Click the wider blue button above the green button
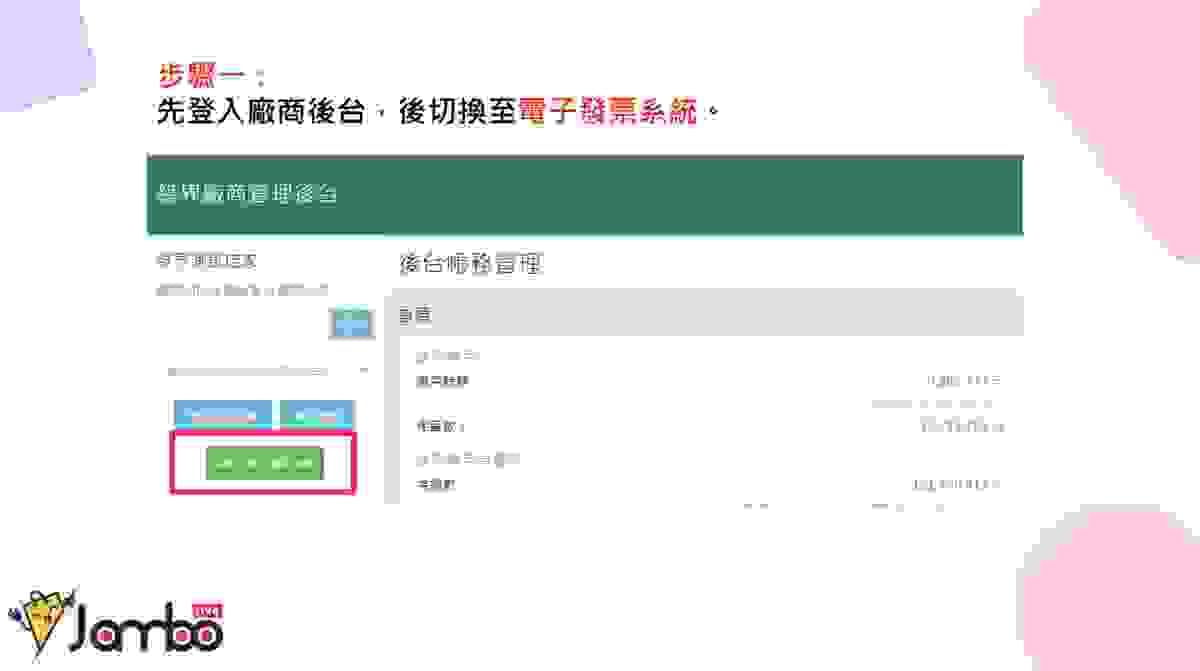This screenshot has width=1200, height=671. click(223, 415)
